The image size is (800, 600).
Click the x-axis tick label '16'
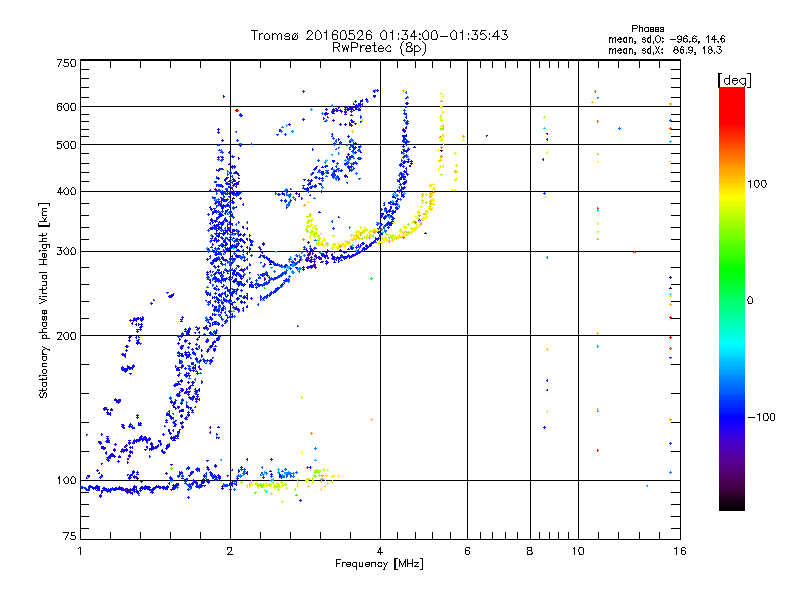680,551
